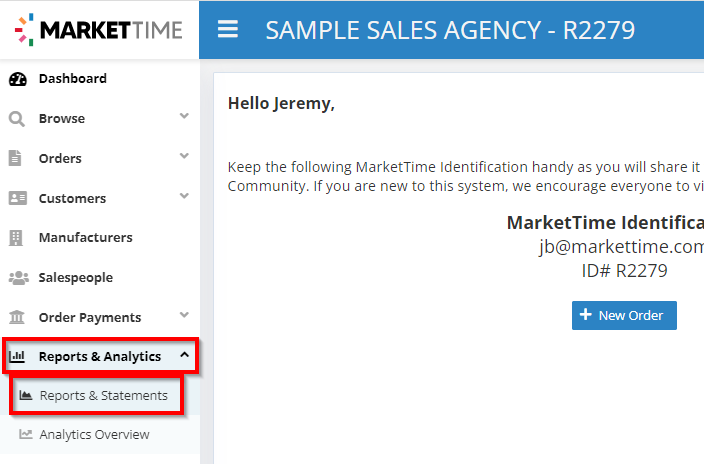704x464 pixels.
Task: Click the MarketTime logo
Action: [98, 30]
